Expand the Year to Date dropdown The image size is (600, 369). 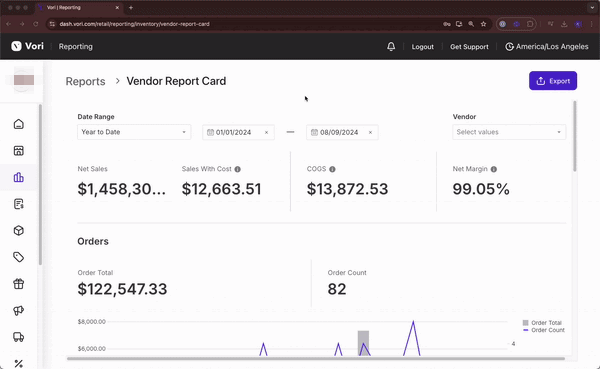coord(134,132)
